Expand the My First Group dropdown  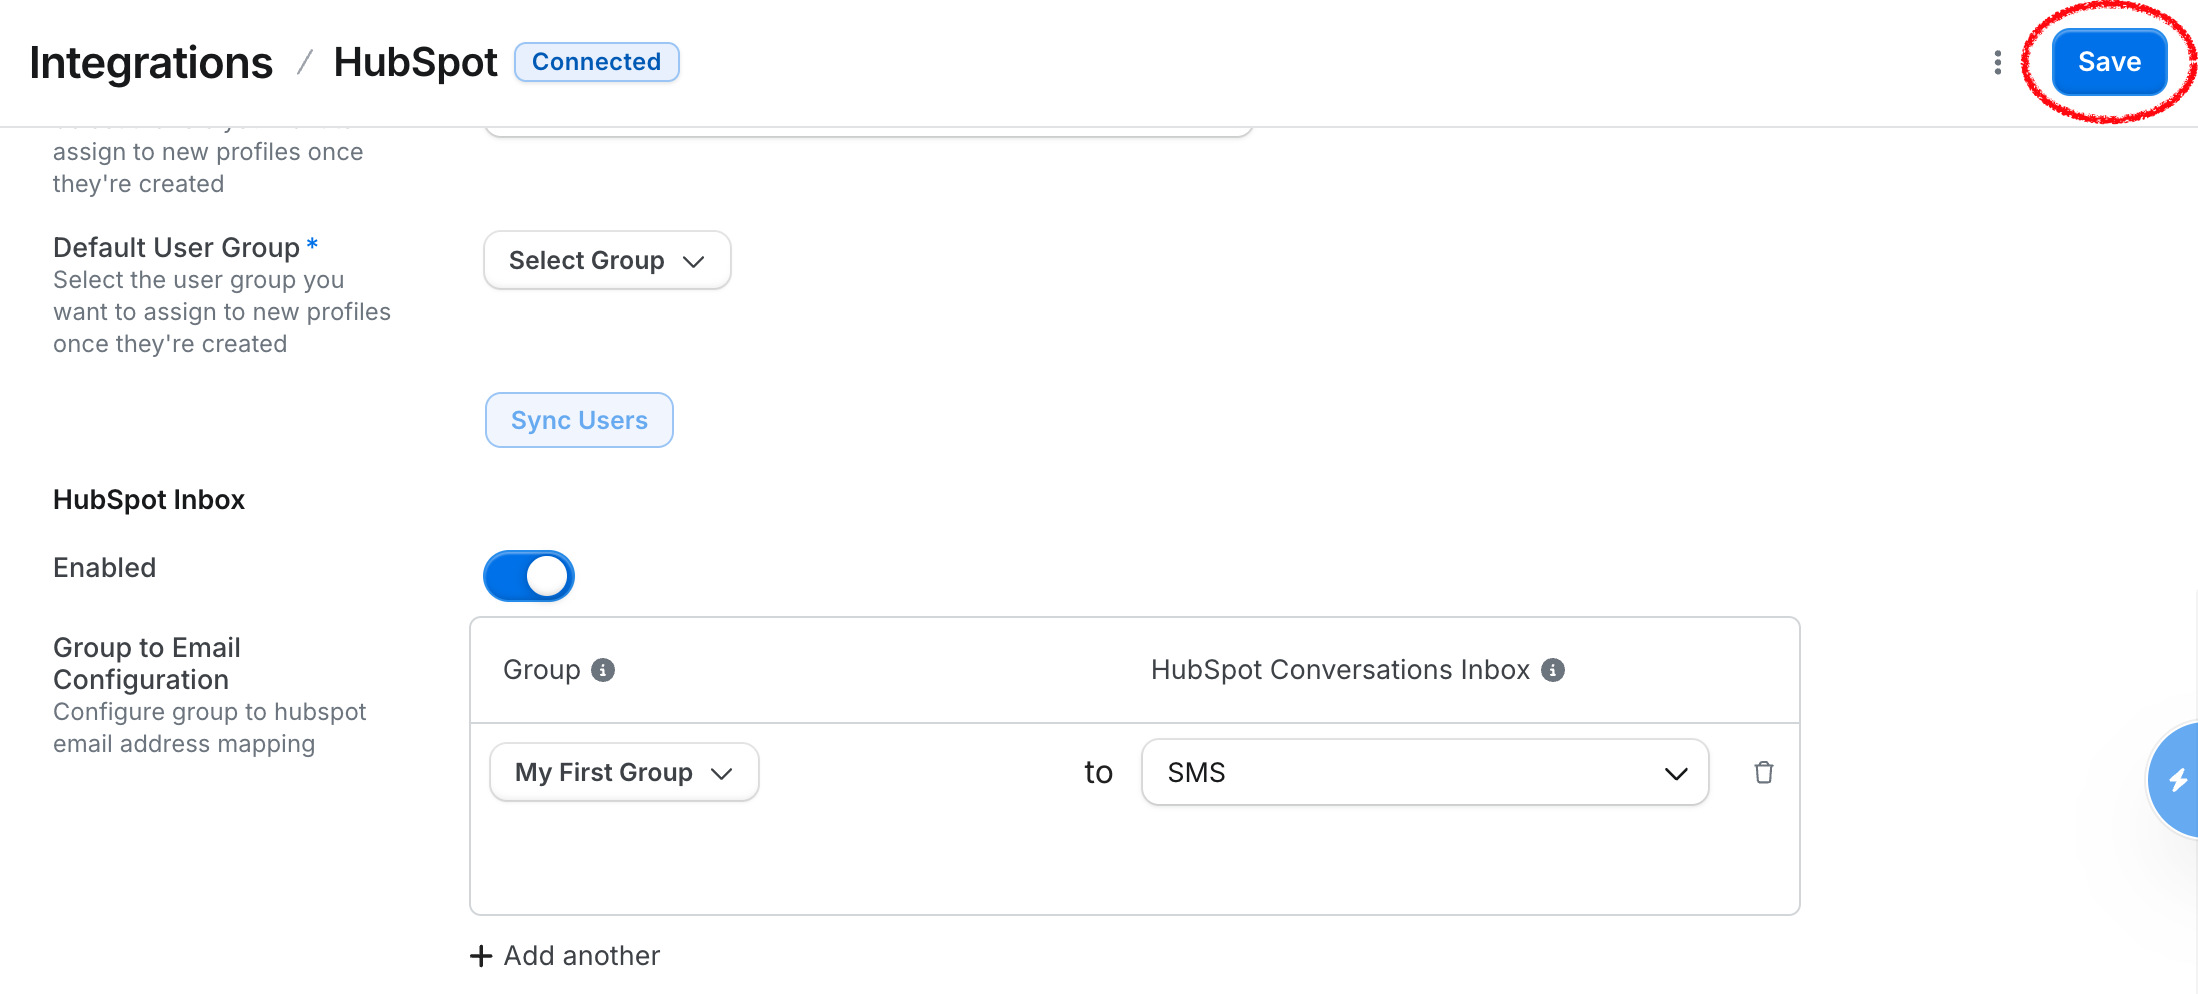[624, 772]
